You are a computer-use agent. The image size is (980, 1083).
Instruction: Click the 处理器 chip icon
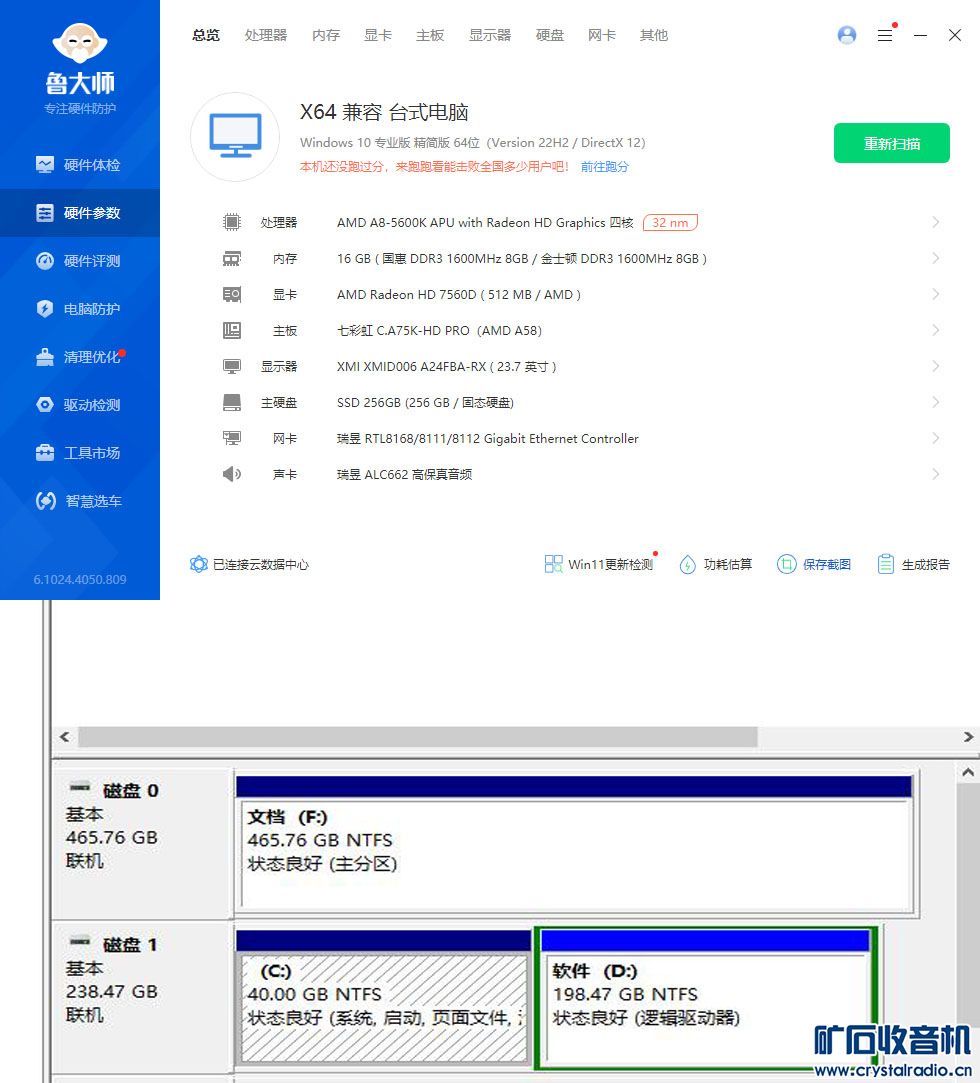point(231,222)
